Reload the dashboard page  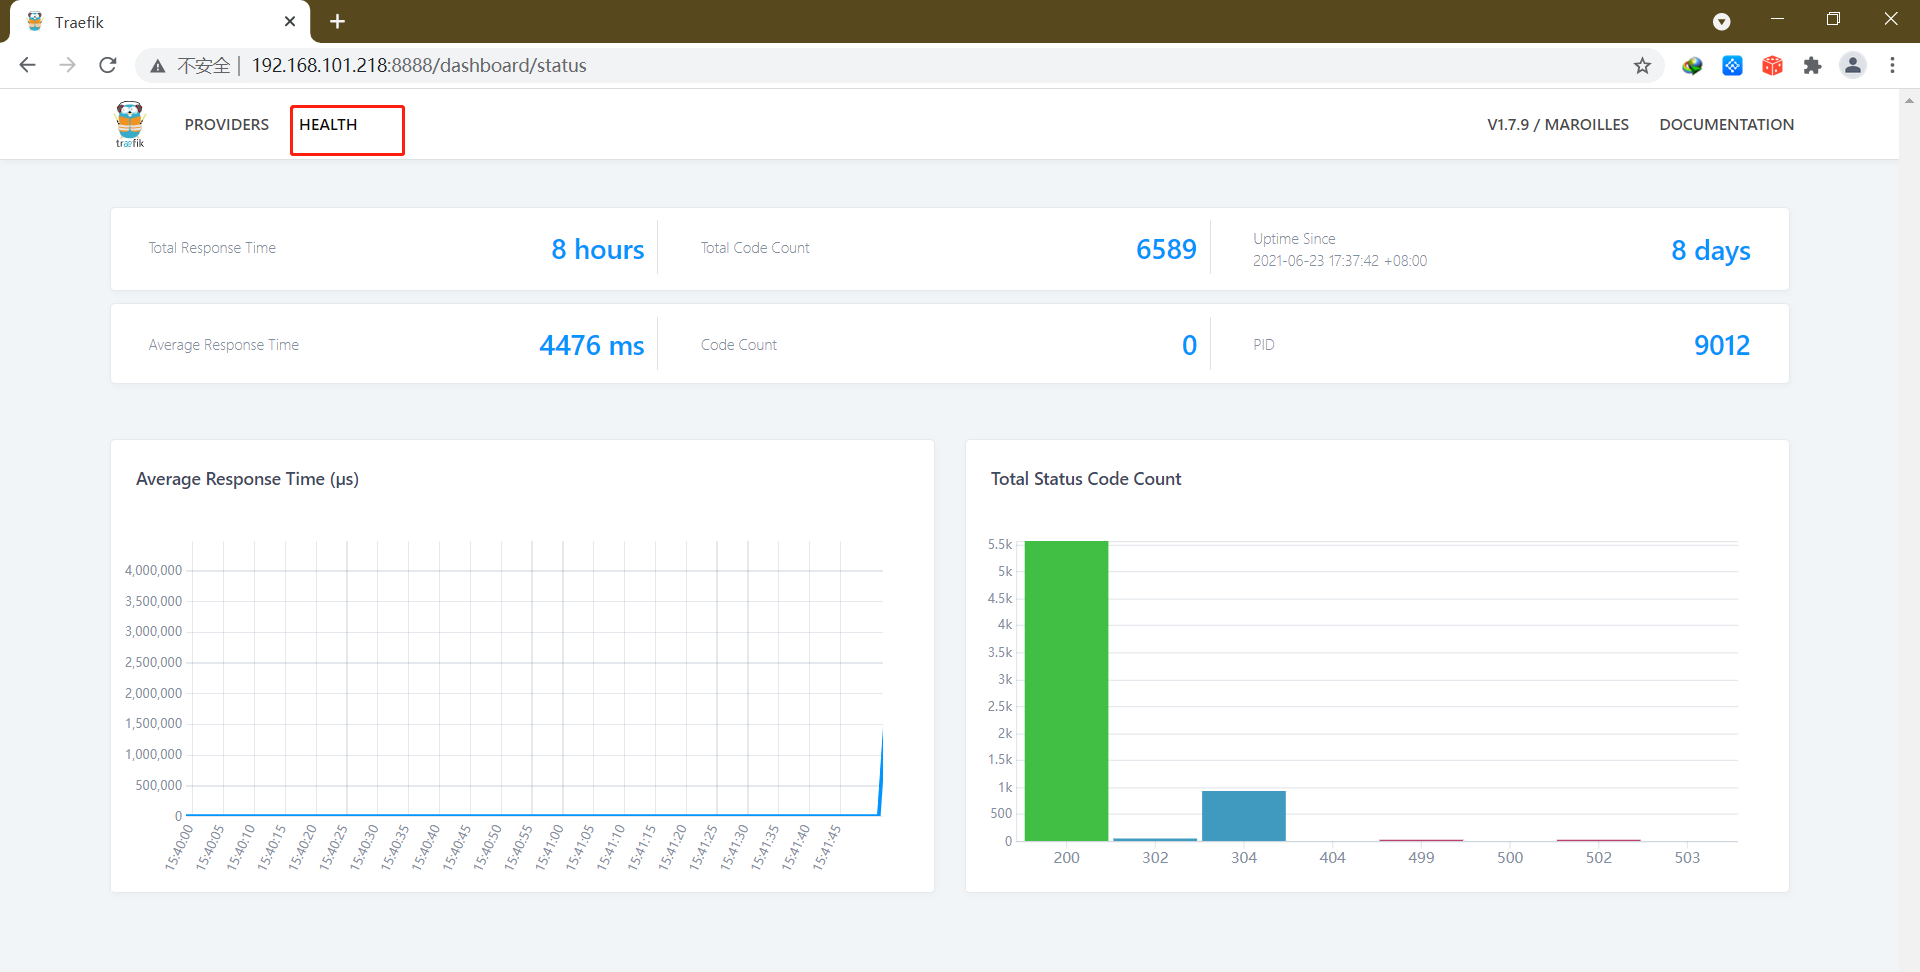click(108, 65)
